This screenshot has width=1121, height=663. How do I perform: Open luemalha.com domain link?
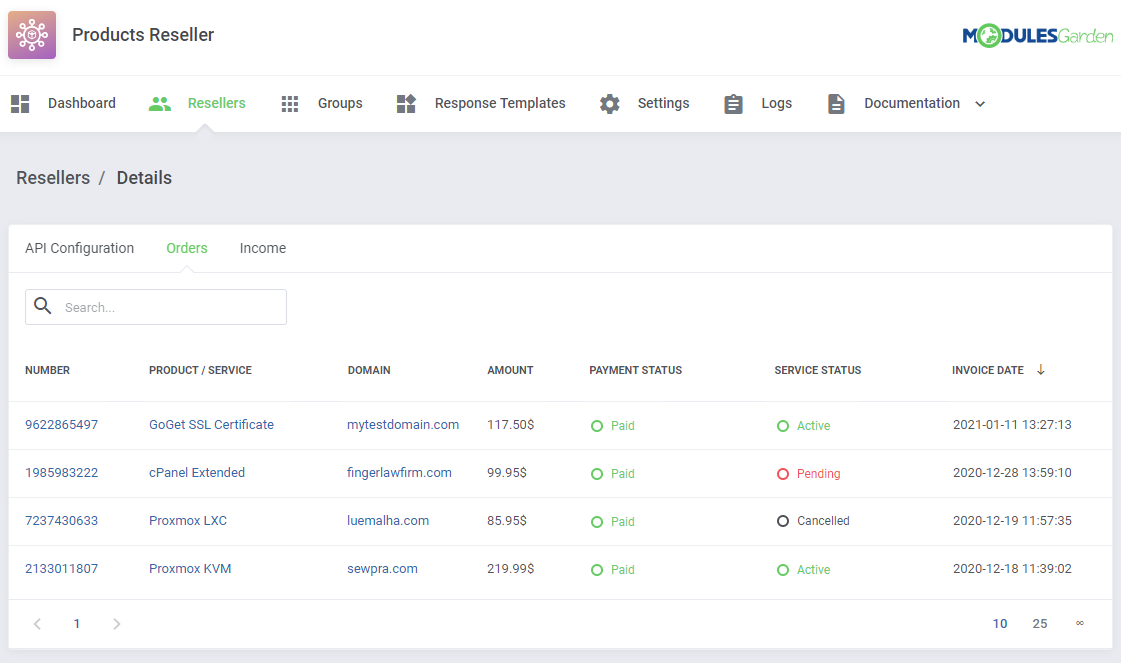(387, 521)
